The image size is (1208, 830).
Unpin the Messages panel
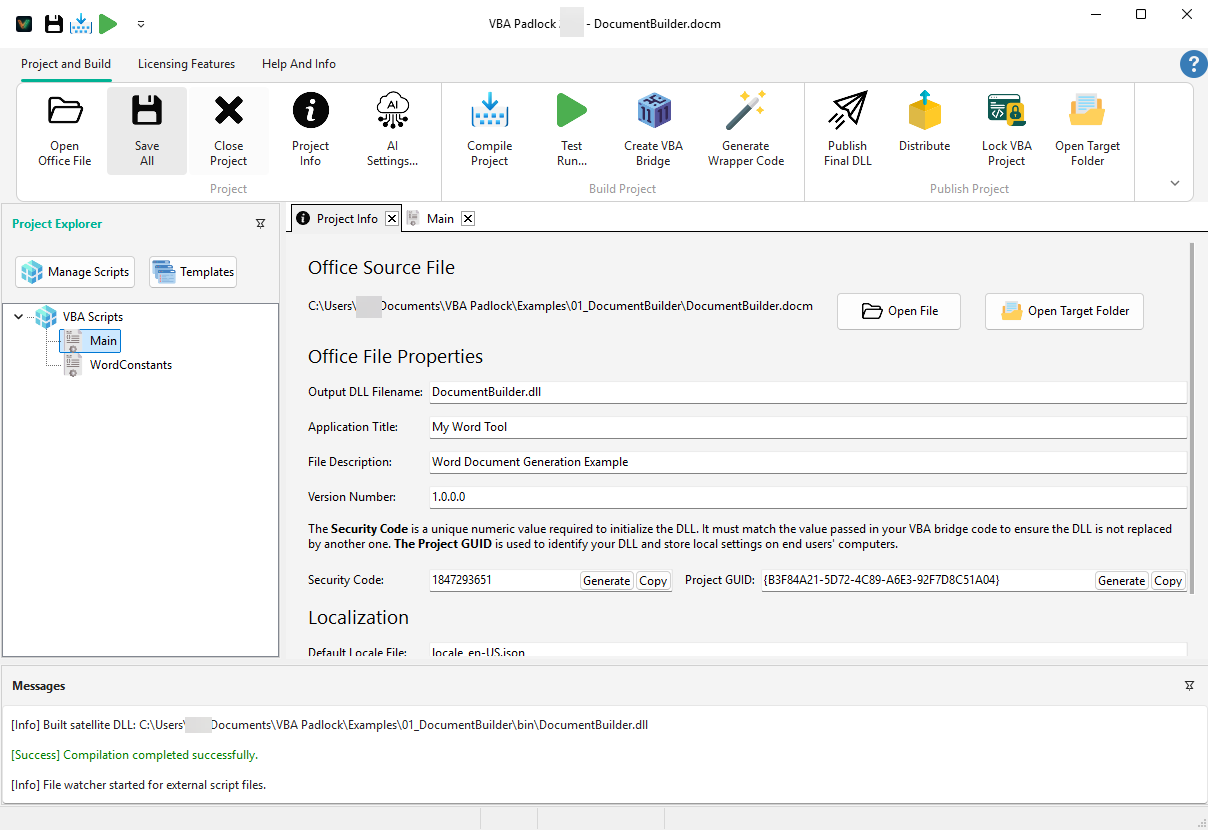point(1189,686)
